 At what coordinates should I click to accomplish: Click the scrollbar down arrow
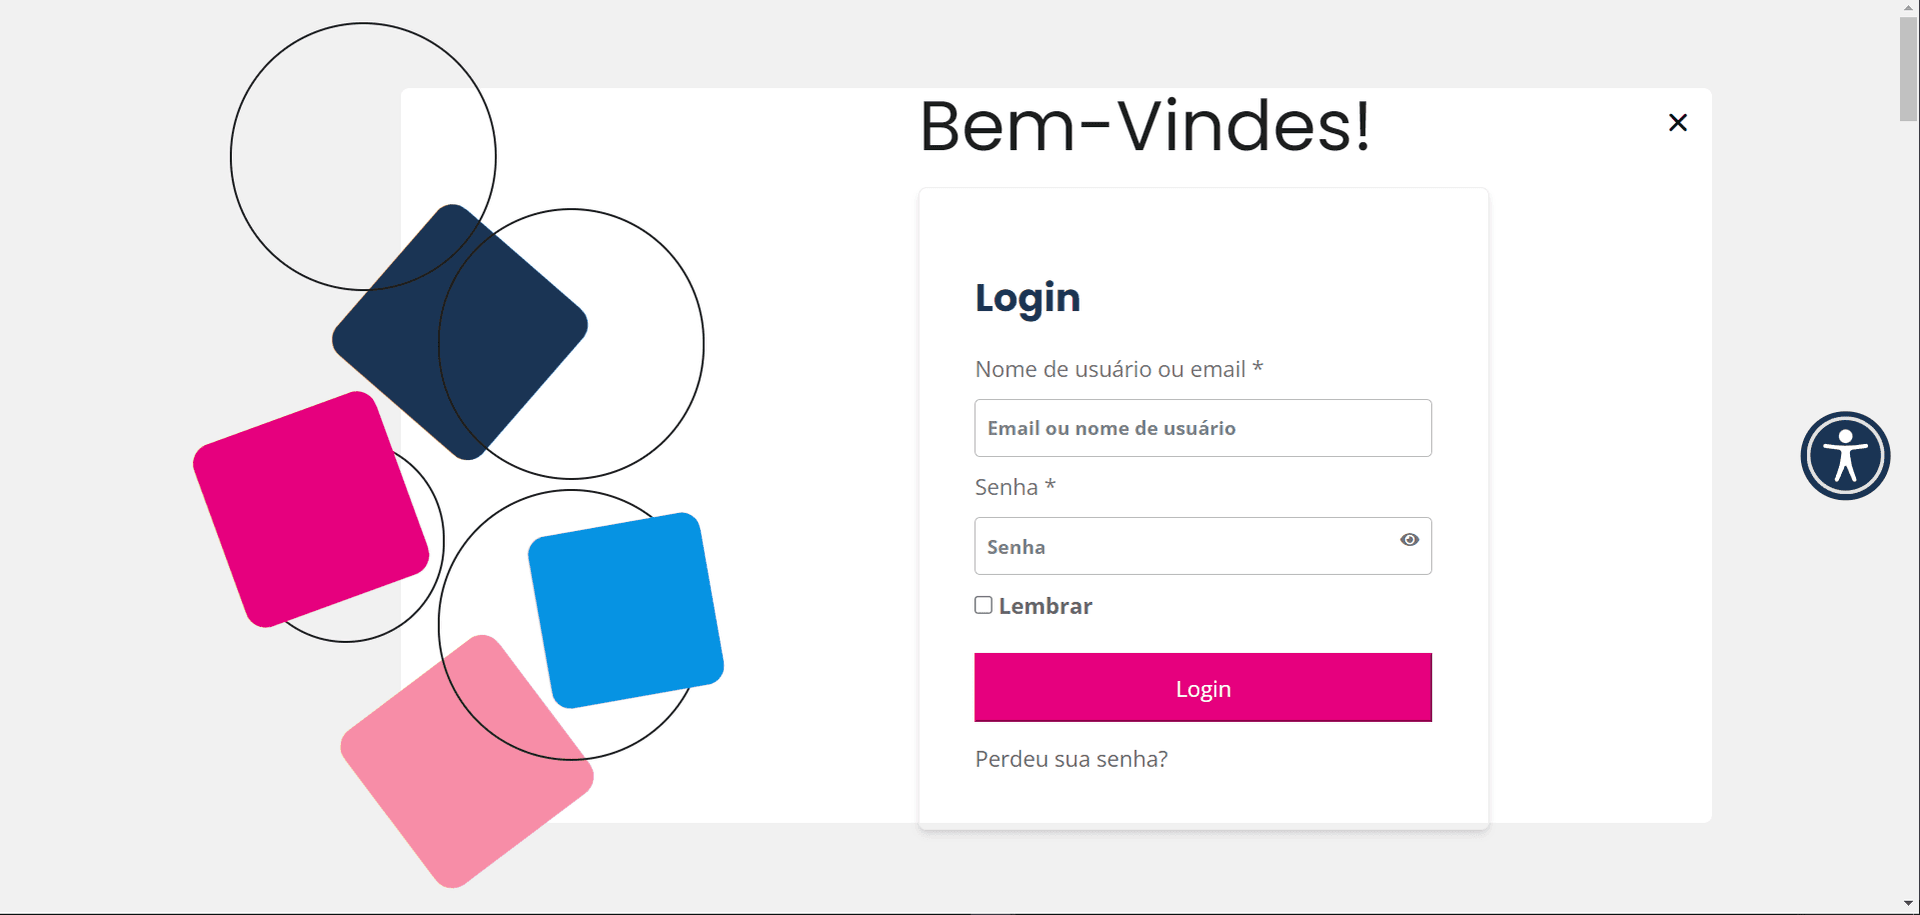[1908, 904]
